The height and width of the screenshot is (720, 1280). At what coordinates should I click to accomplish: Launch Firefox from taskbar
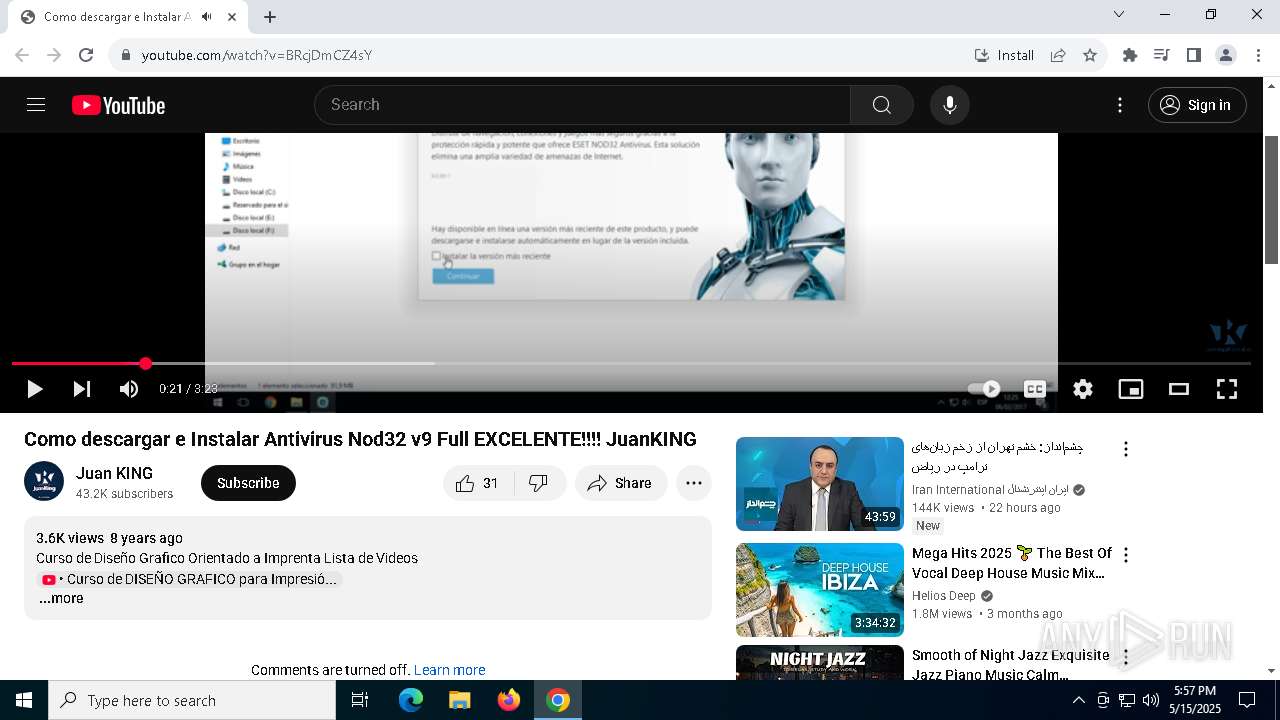508,700
